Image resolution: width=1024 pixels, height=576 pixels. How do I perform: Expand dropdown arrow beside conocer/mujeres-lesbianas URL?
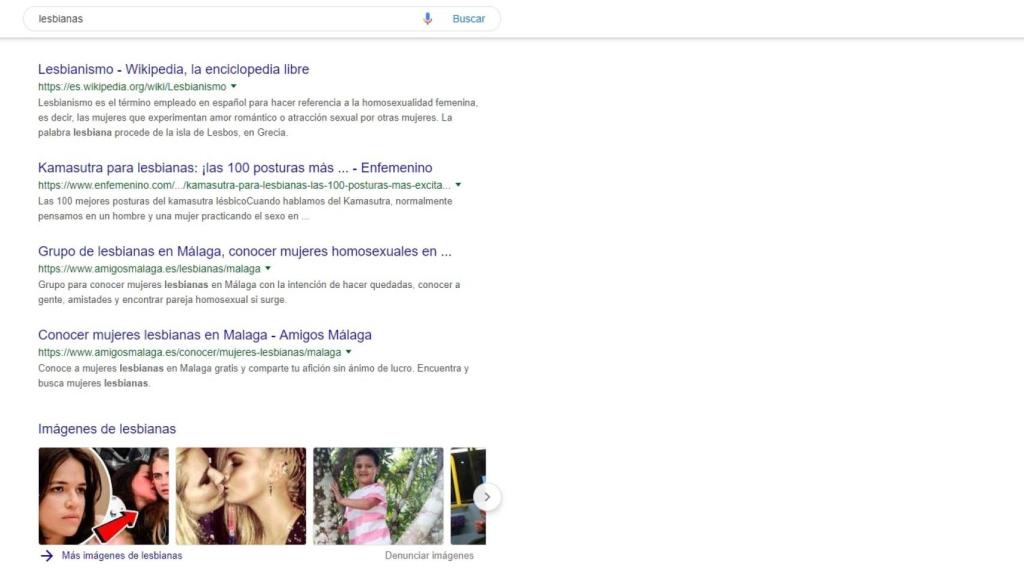tap(348, 352)
